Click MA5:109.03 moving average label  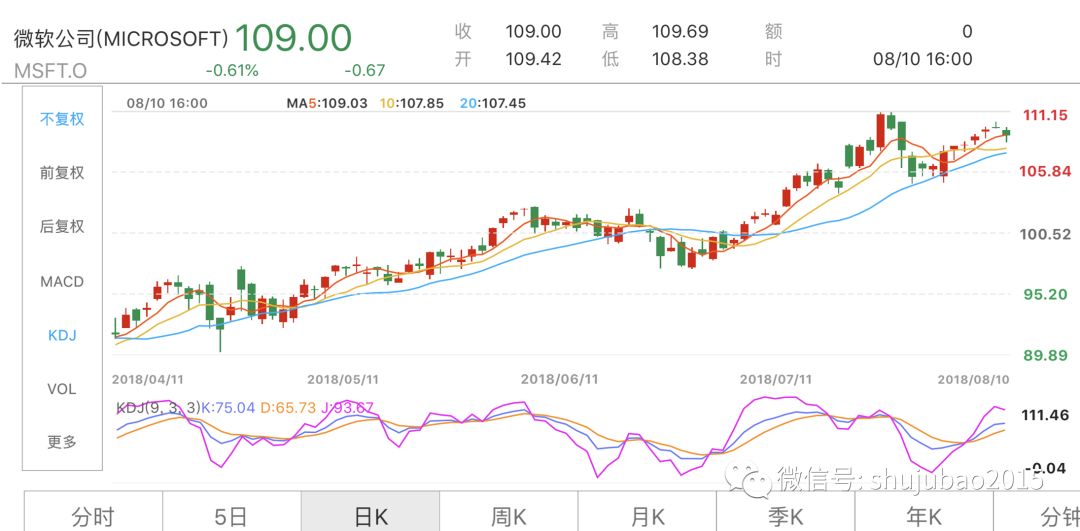327,103
